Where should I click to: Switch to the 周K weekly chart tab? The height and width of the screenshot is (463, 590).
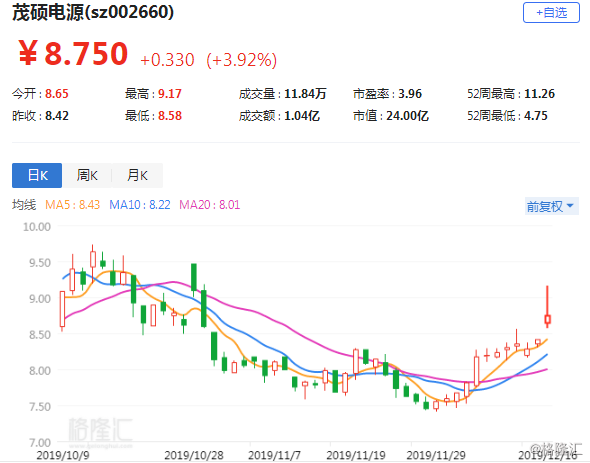point(87,175)
